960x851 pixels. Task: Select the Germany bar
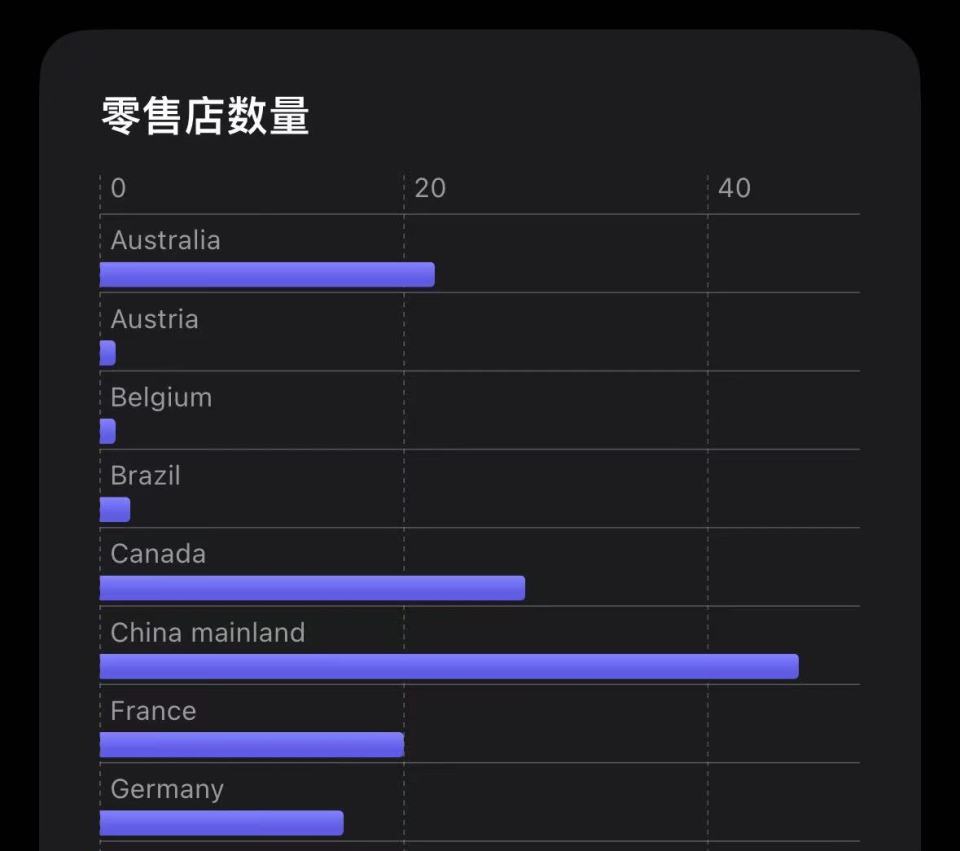(221, 823)
